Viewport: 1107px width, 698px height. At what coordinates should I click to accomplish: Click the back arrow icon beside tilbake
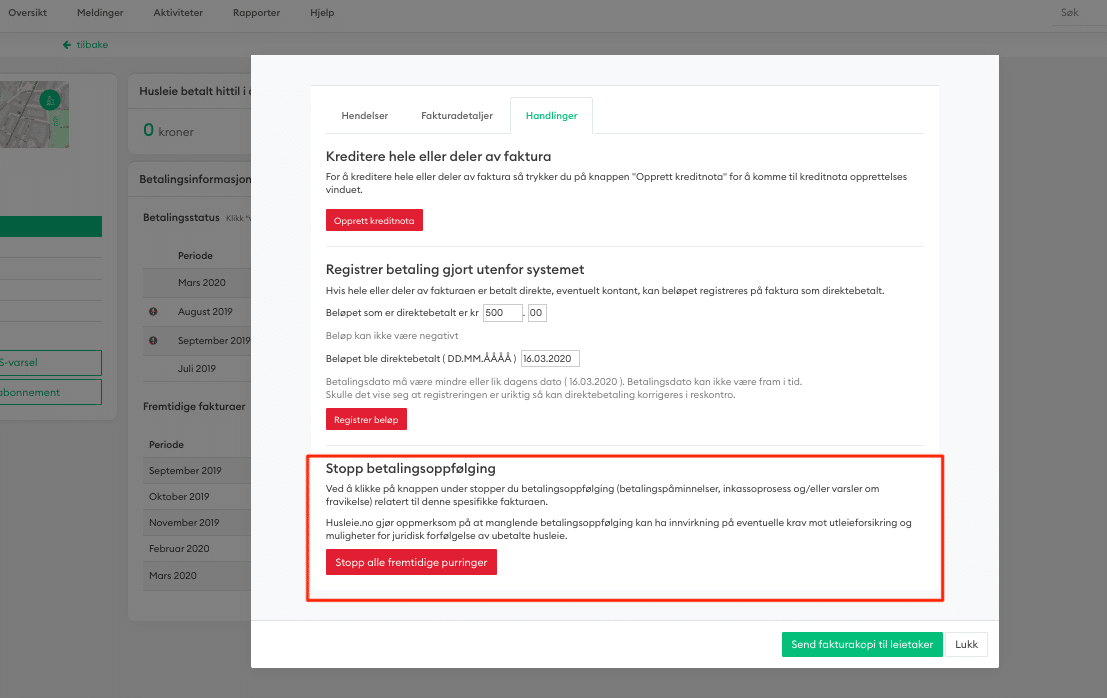coord(67,45)
